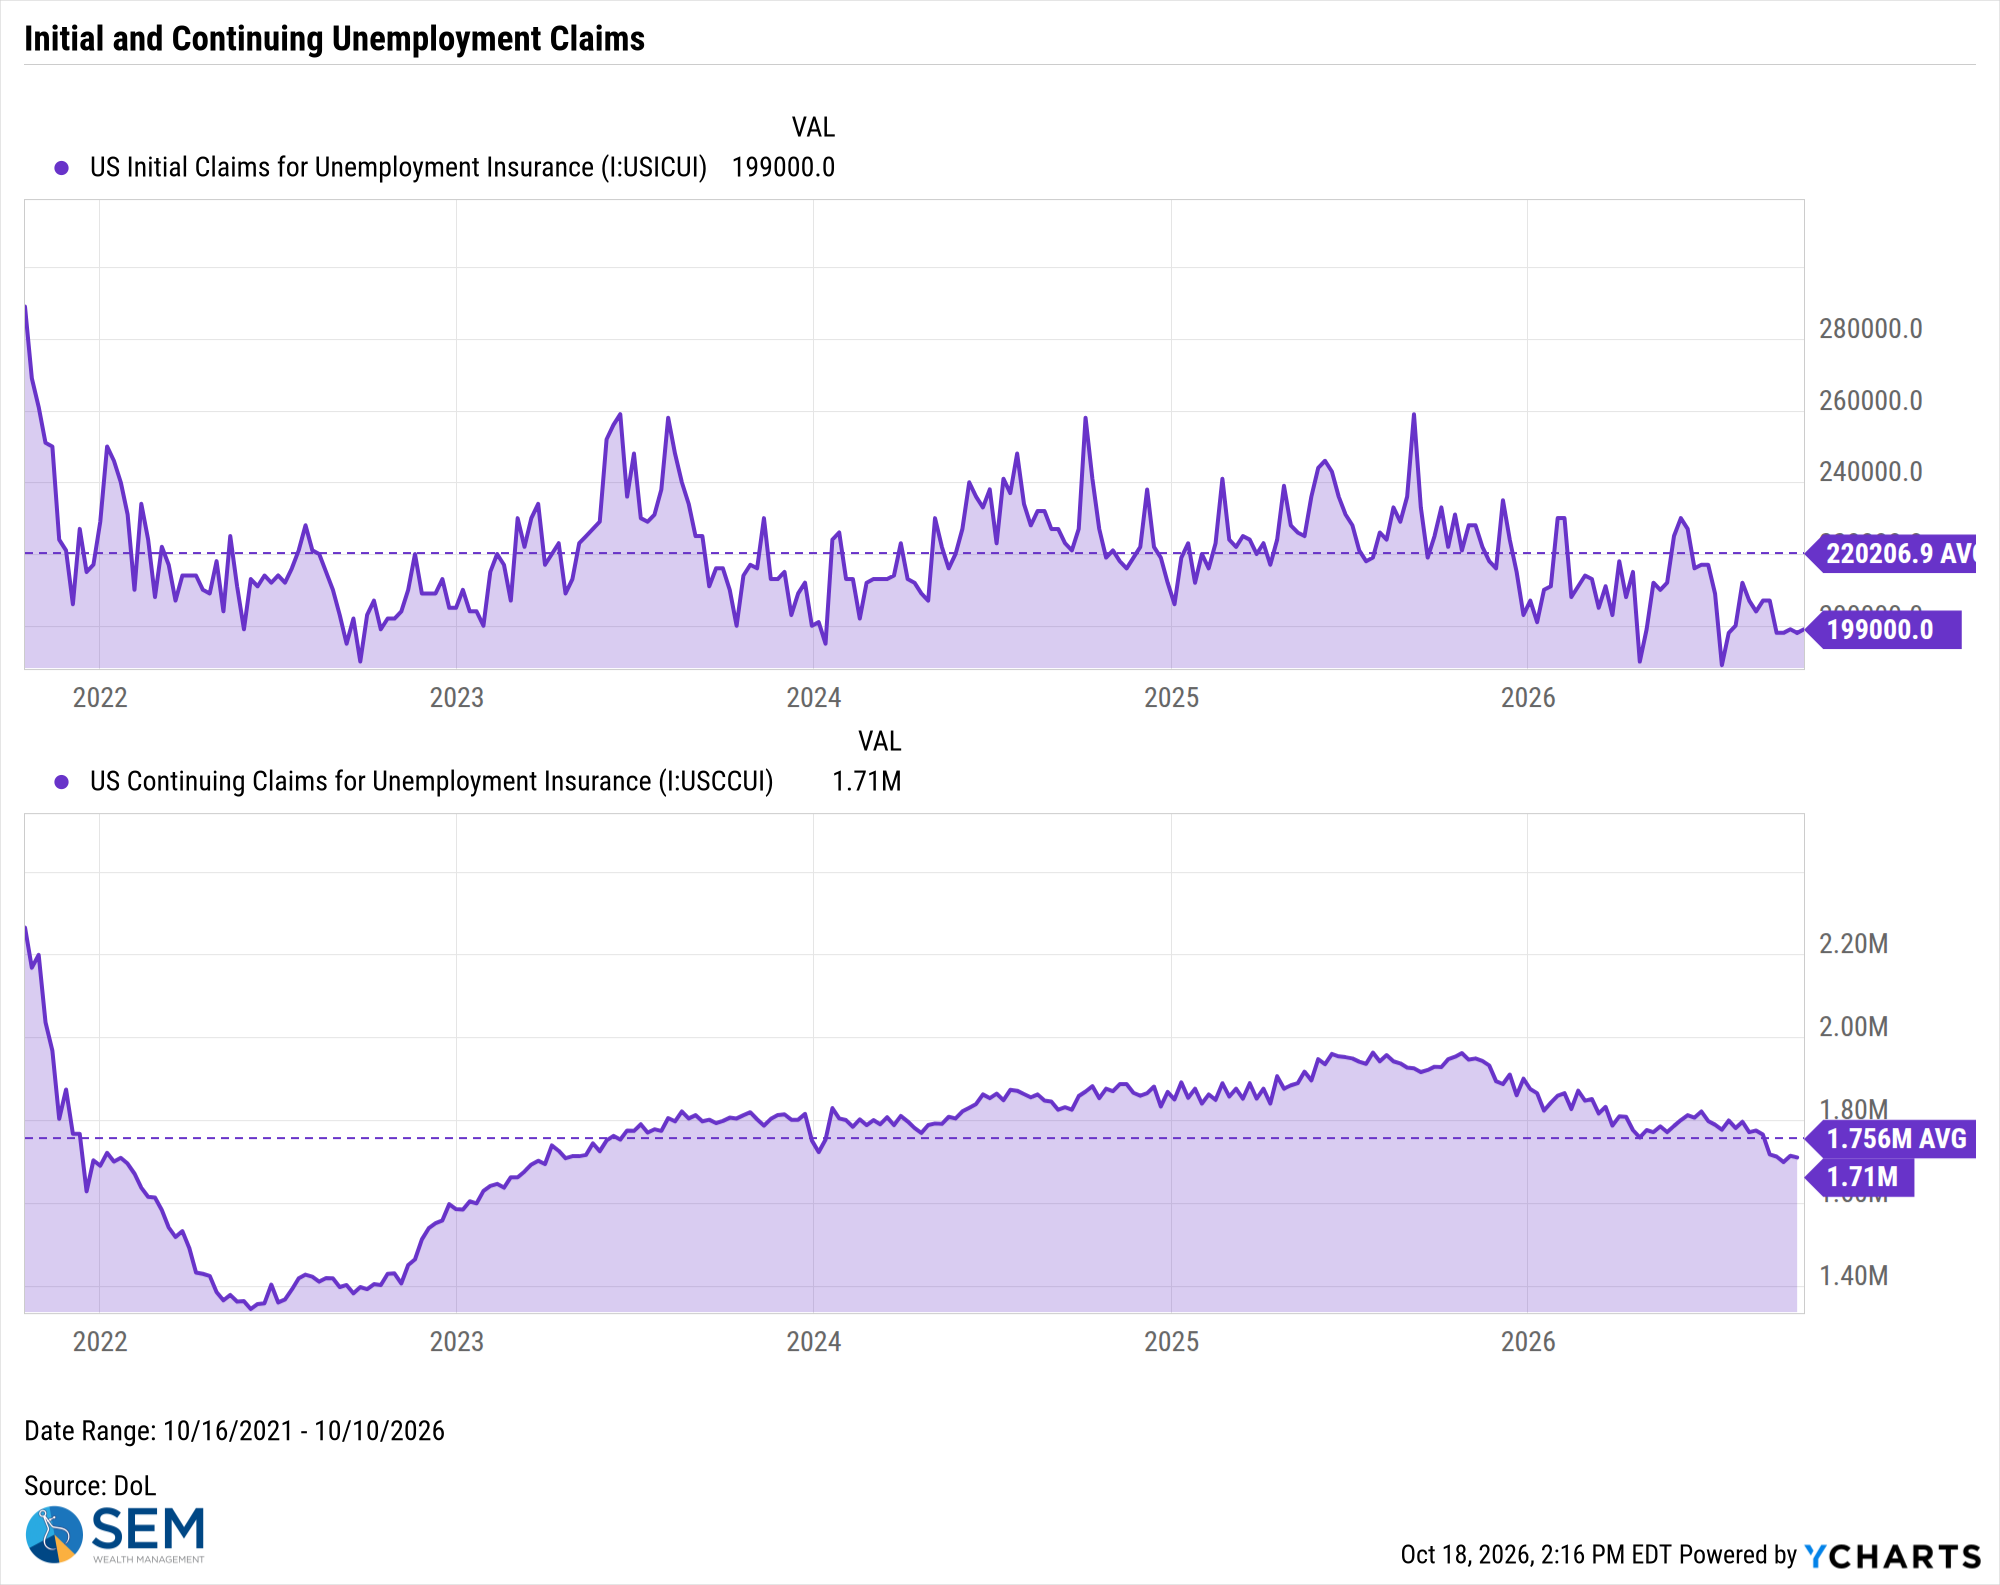Click the VAL header above the top legend
Viewport: 2000px width, 1585px height.
tap(813, 127)
